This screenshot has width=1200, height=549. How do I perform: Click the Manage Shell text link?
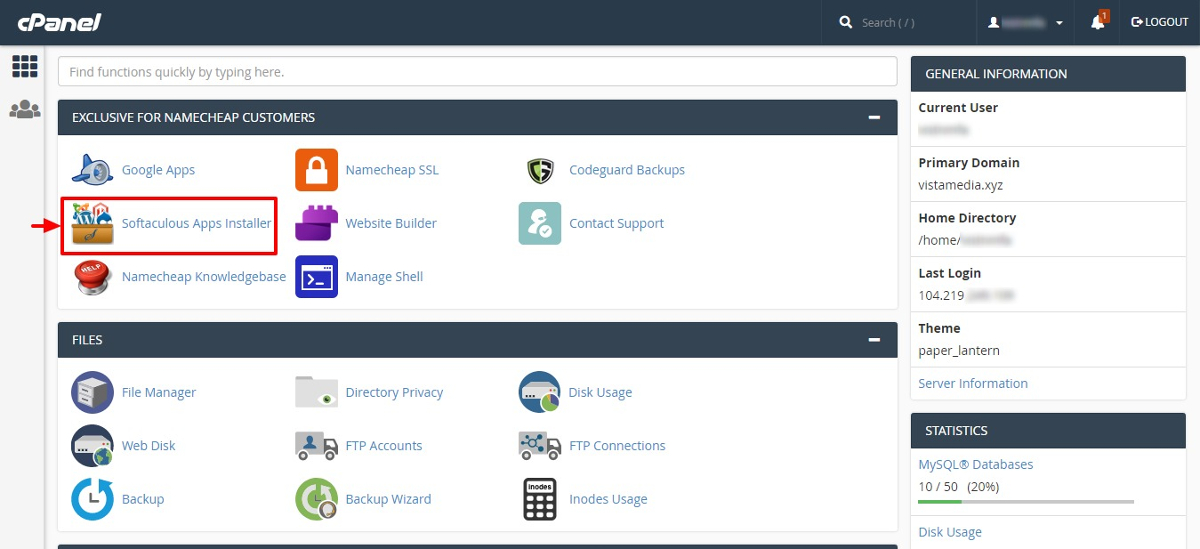pos(384,276)
